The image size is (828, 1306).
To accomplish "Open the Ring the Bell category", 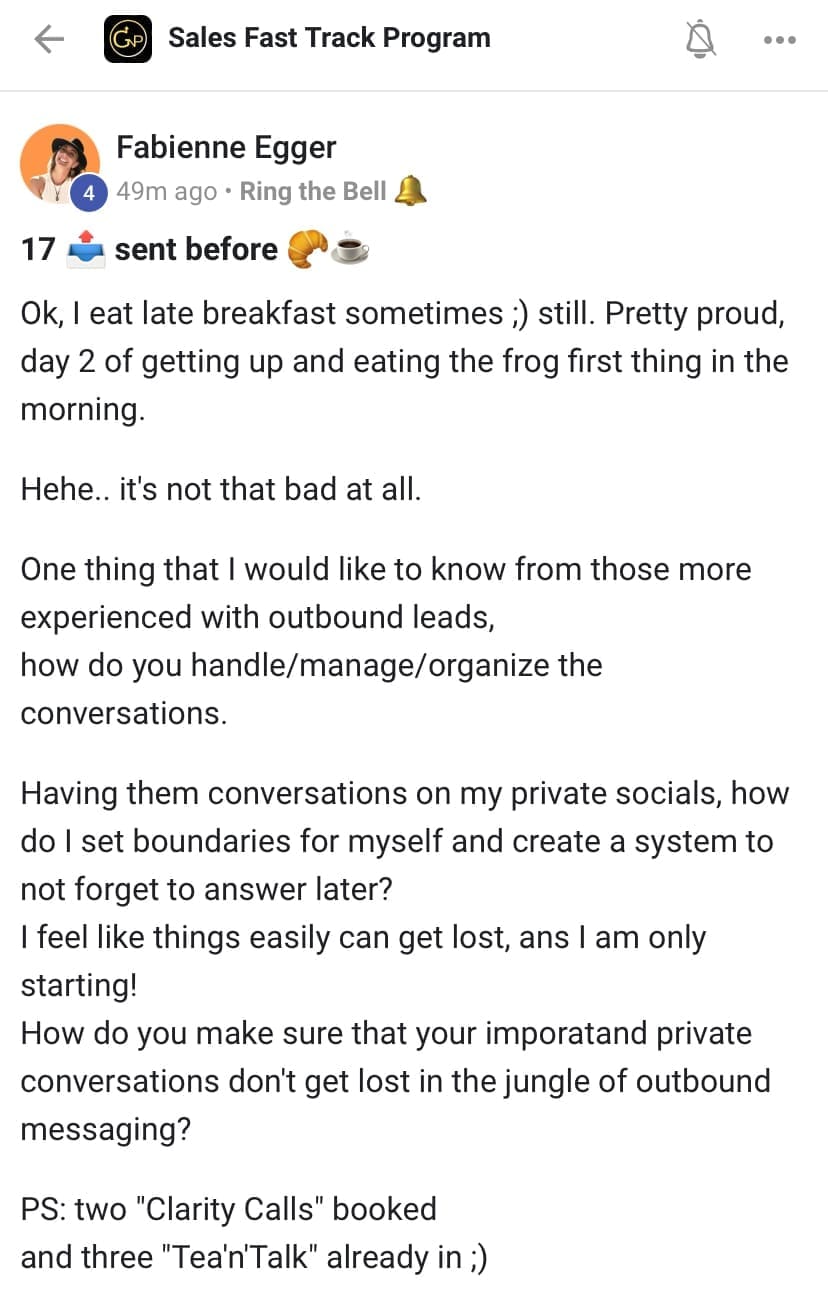I will point(312,192).
